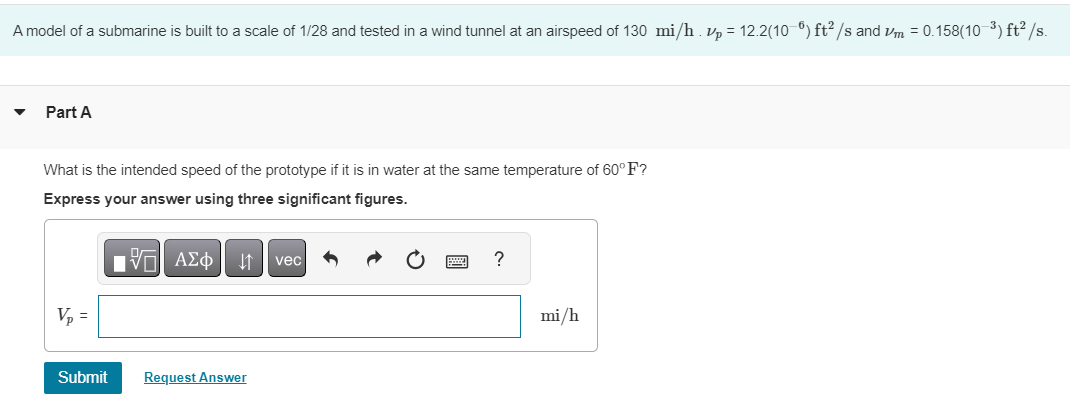Open the math templates button

[x=133, y=260]
